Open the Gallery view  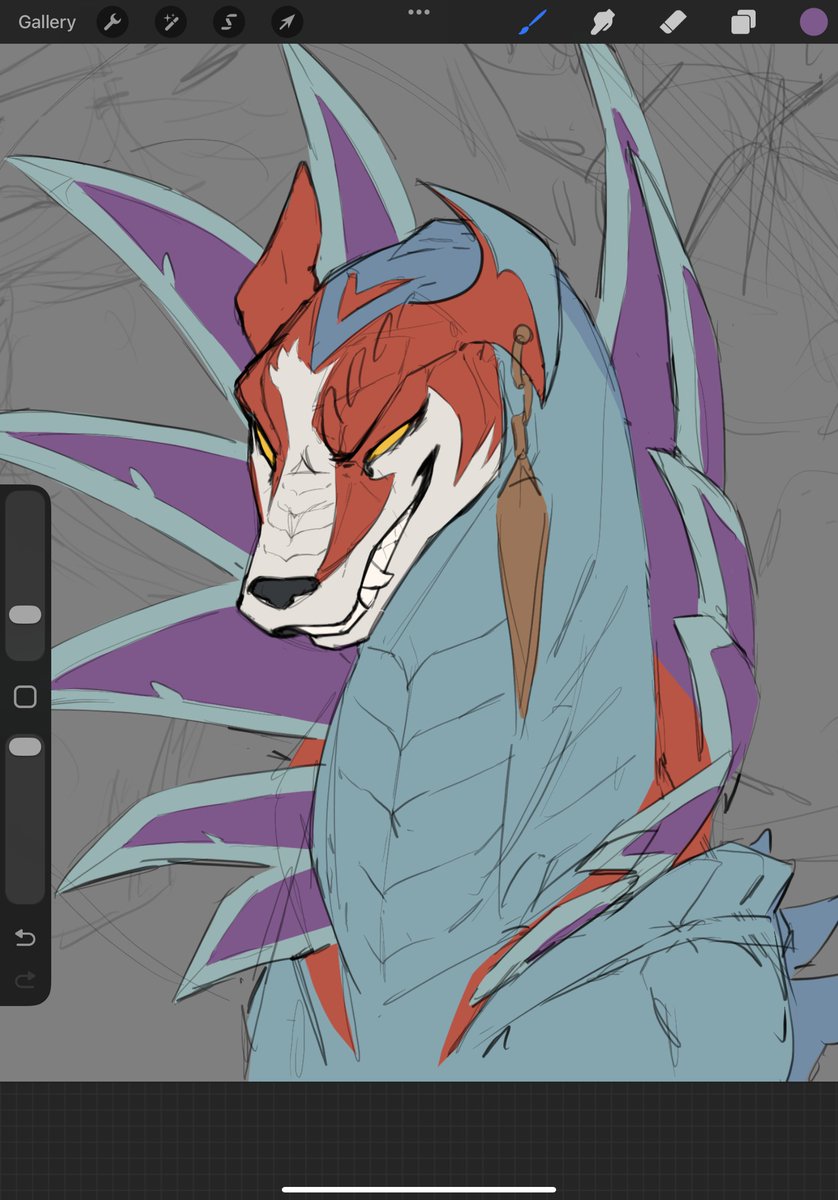pyautogui.click(x=47, y=22)
